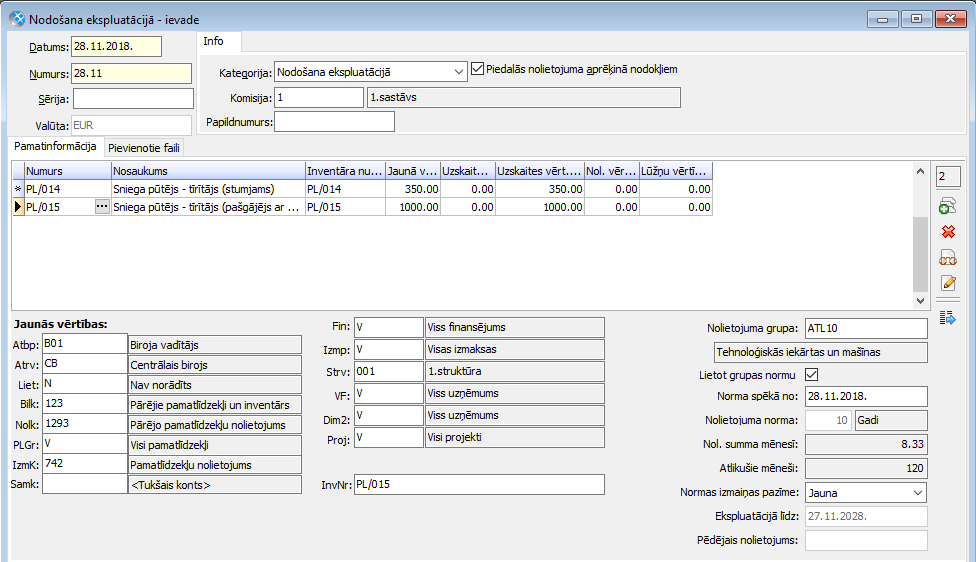Click the Nol. summa mēnesī value 8.33
Image resolution: width=976 pixels, height=562 pixels.
point(866,444)
